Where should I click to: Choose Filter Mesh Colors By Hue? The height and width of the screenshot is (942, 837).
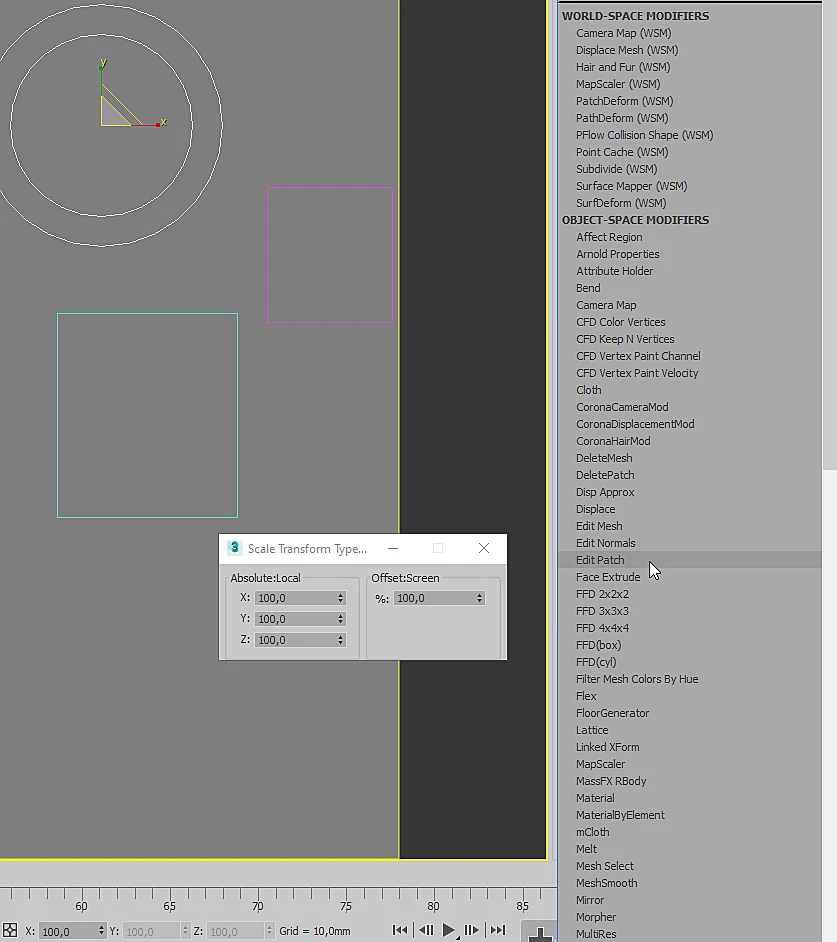(x=637, y=679)
